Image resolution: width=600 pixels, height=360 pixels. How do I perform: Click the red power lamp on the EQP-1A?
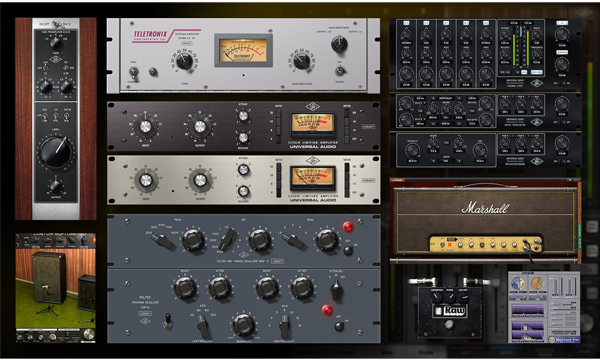(327, 309)
